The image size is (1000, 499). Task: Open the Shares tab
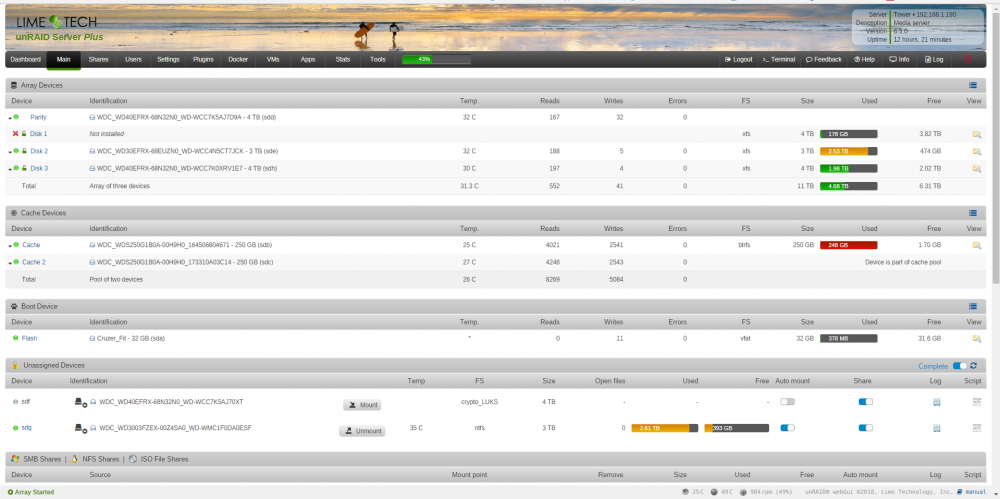[98, 59]
